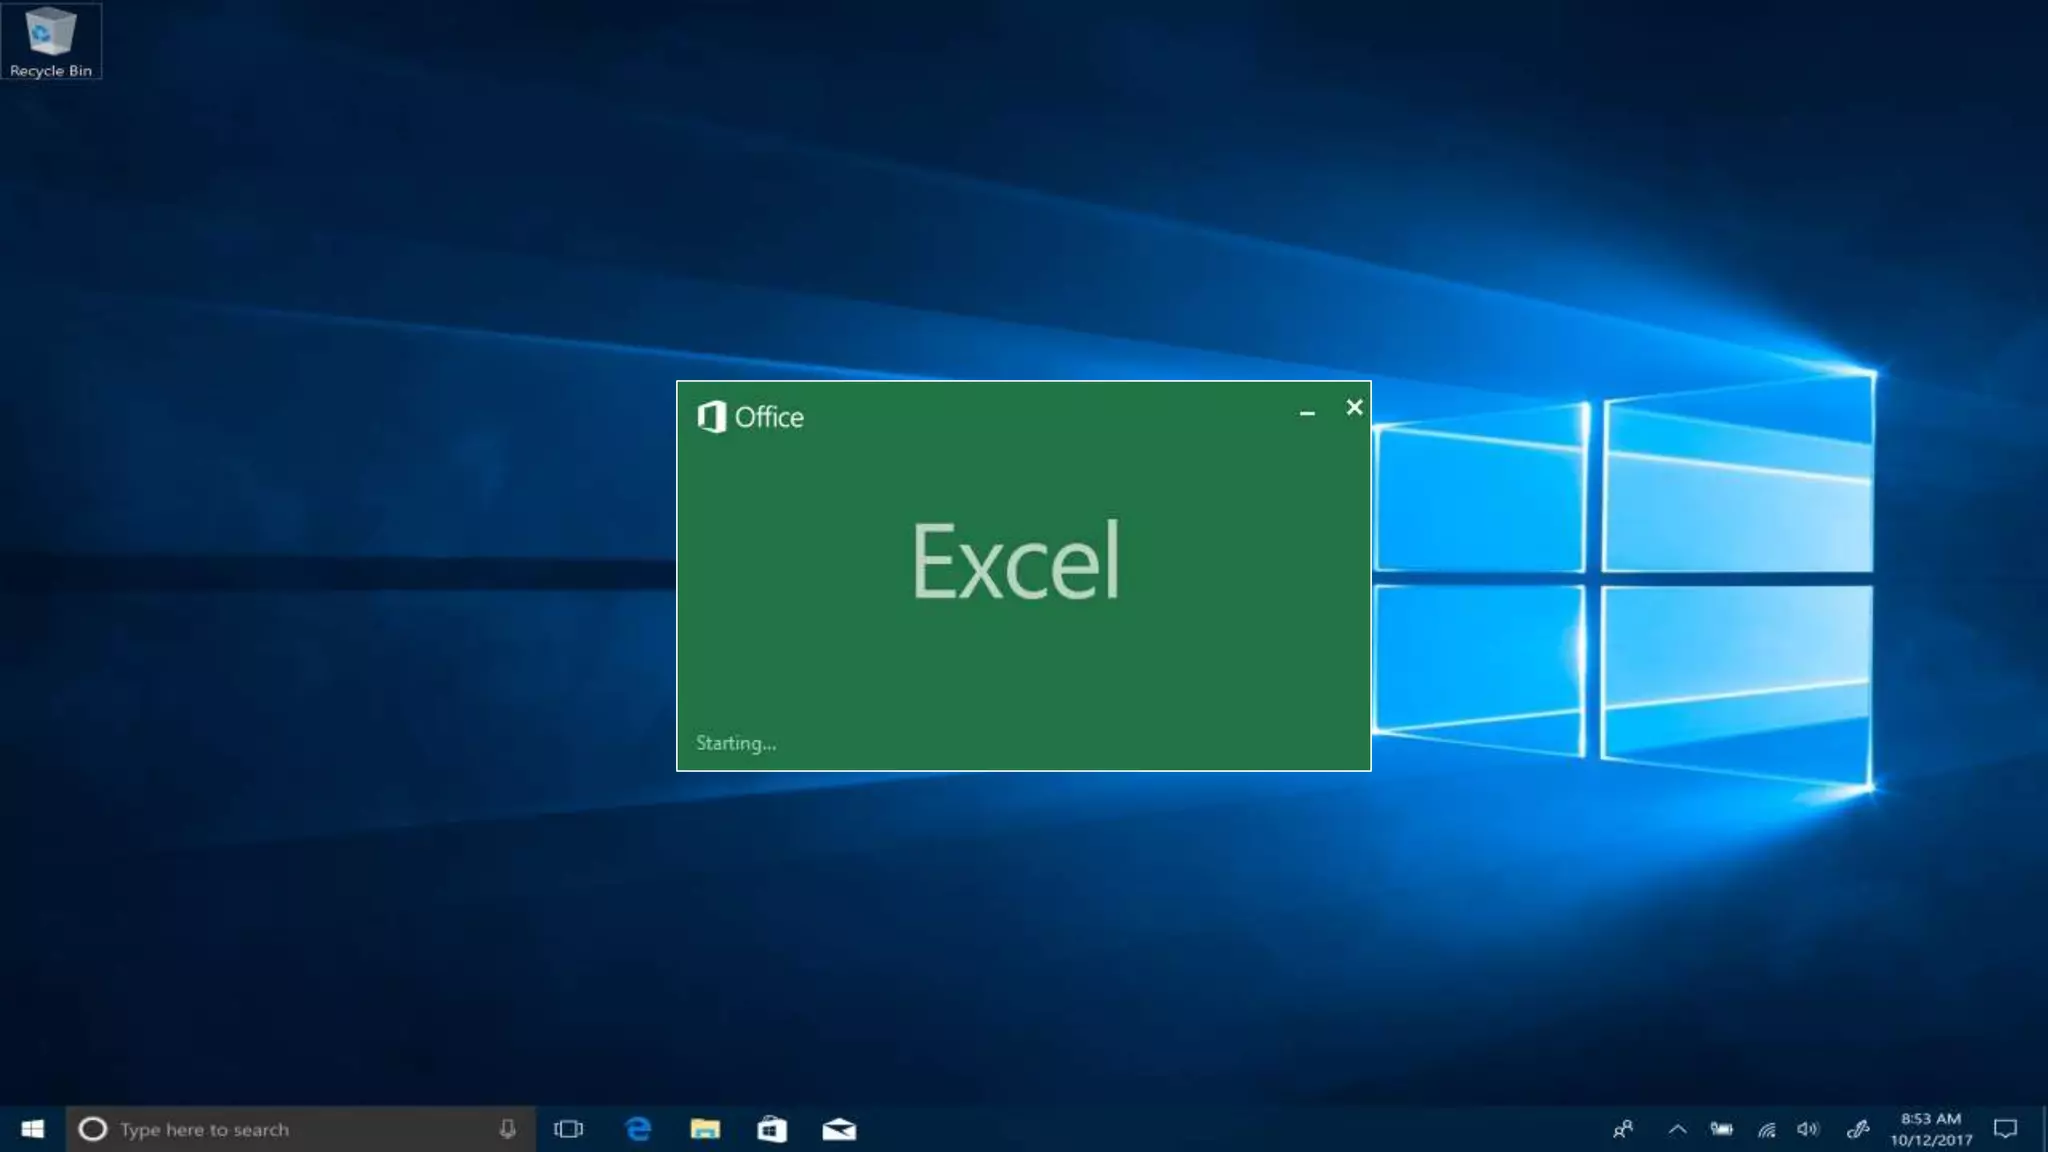Image resolution: width=2048 pixels, height=1152 pixels.
Task: Open the Windows Ink Workspace pen icon
Action: click(1858, 1129)
